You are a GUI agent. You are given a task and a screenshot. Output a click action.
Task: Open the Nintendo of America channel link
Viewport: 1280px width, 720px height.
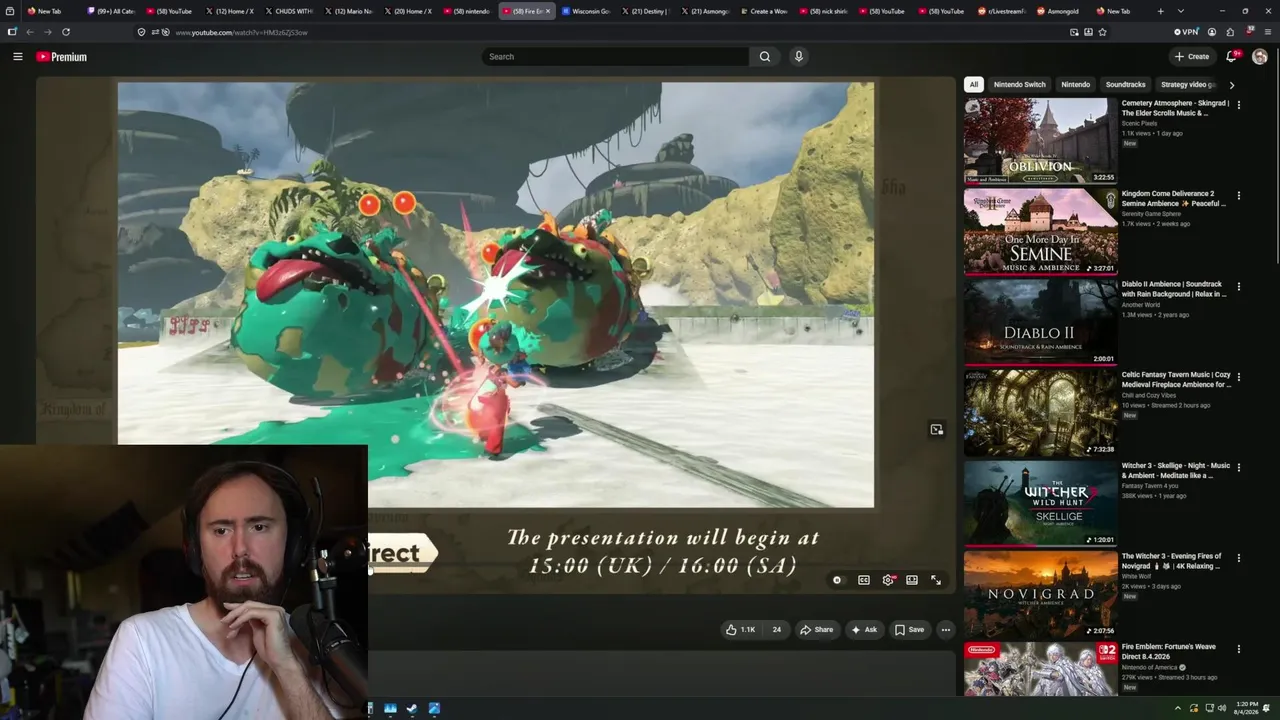pos(1150,668)
